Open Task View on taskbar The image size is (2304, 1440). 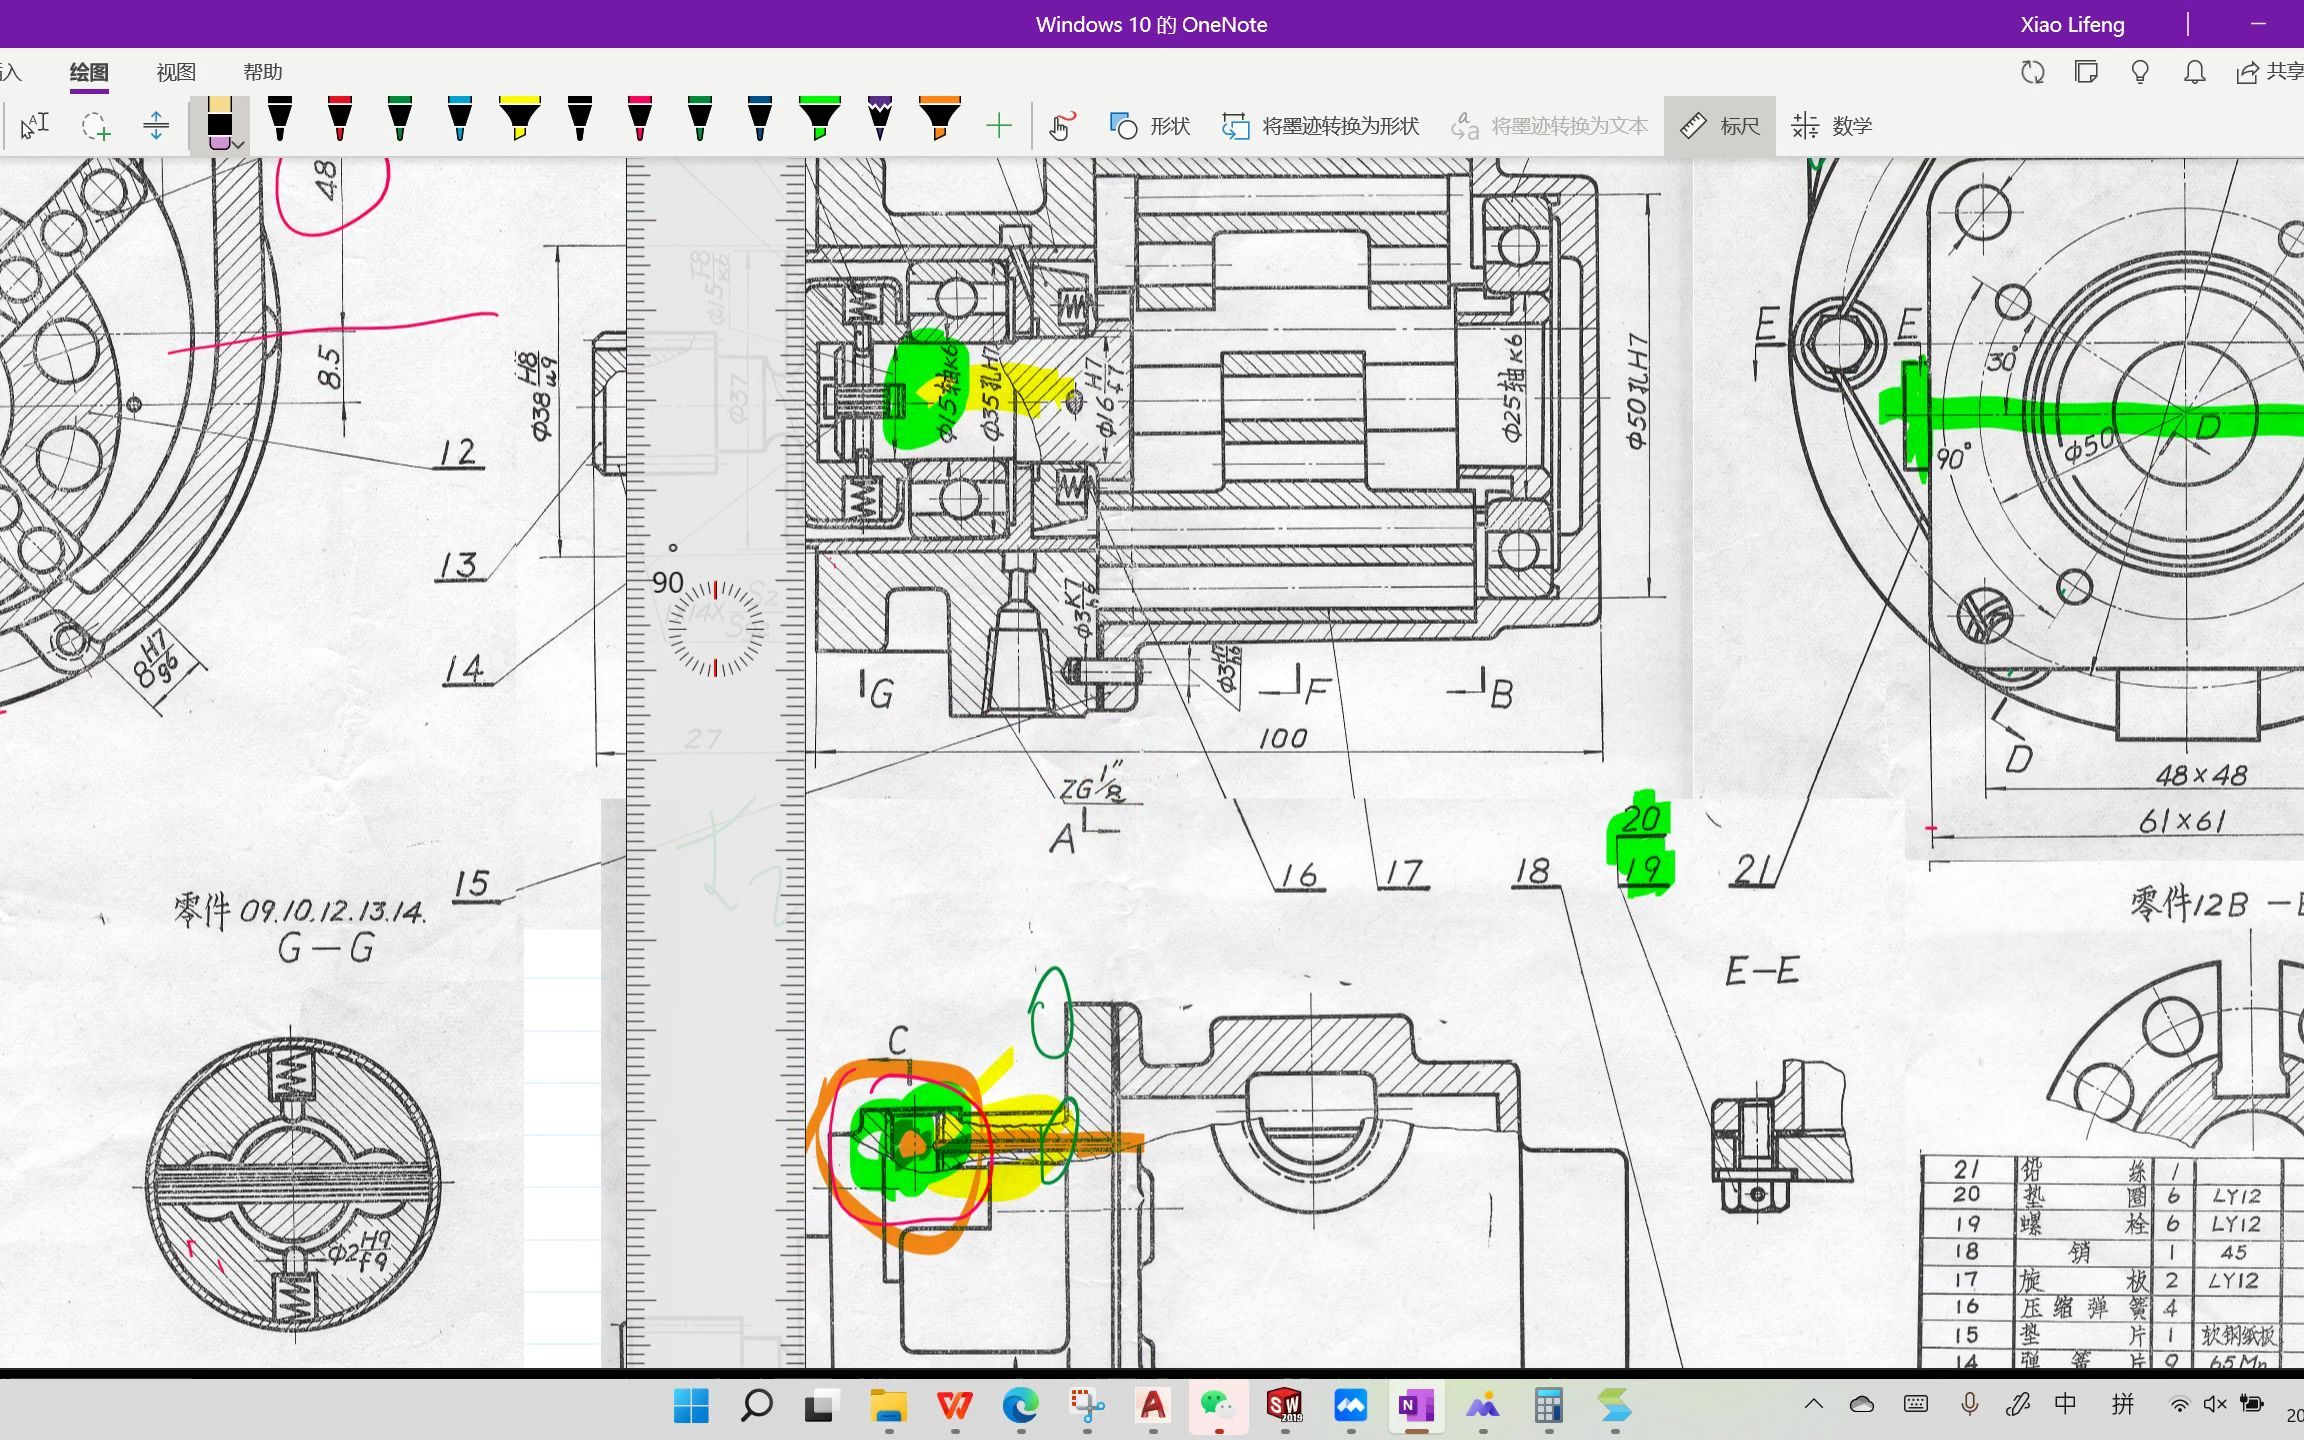click(x=821, y=1406)
